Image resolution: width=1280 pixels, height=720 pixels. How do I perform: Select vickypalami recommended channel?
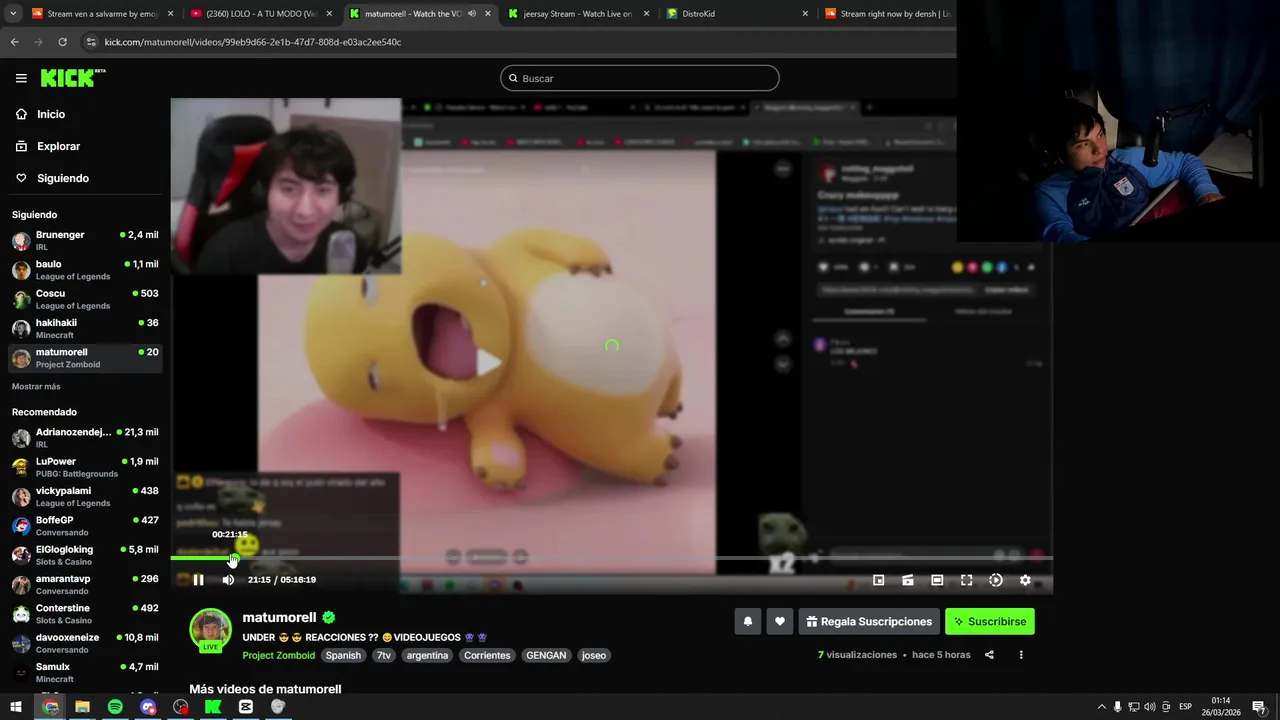(x=85, y=496)
